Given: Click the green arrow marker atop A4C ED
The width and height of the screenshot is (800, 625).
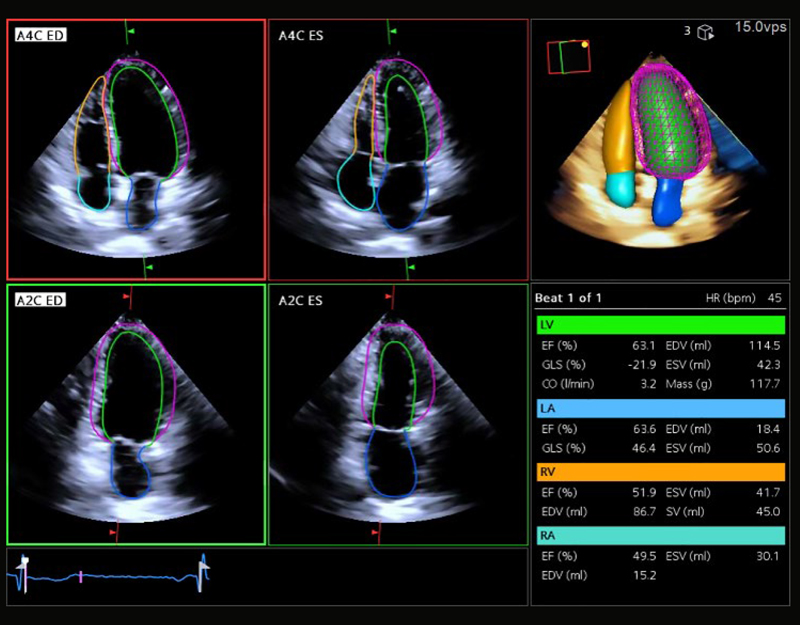Looking at the screenshot, I should (127, 33).
